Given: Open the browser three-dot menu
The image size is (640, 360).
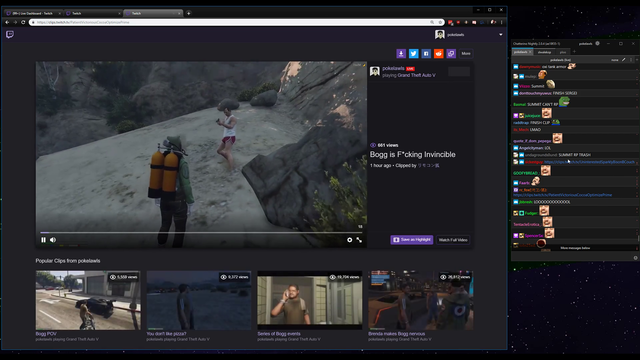Looking at the screenshot, I should click(502, 22).
